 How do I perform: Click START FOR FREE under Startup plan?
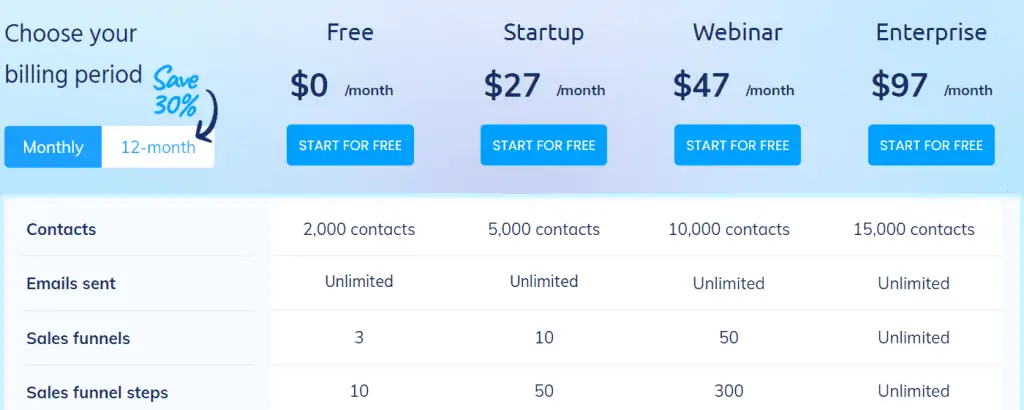point(544,145)
